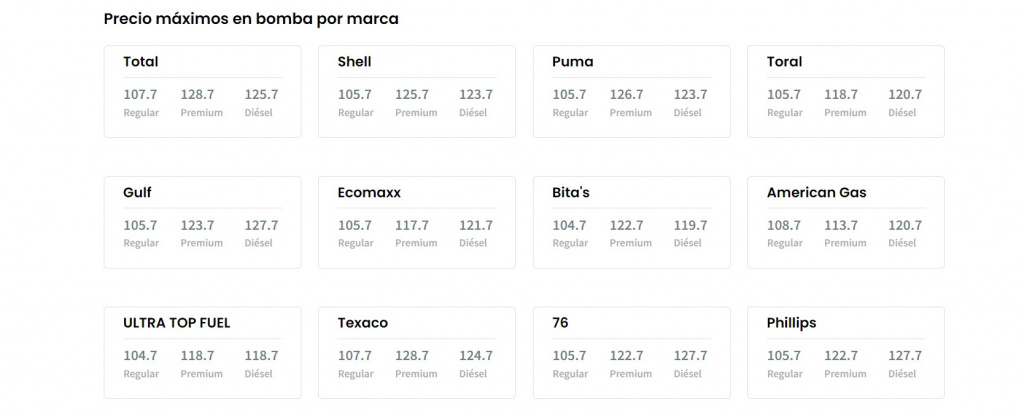1024x416 pixels.
Task: Open the American Gas card title
Action: pyautogui.click(x=816, y=192)
